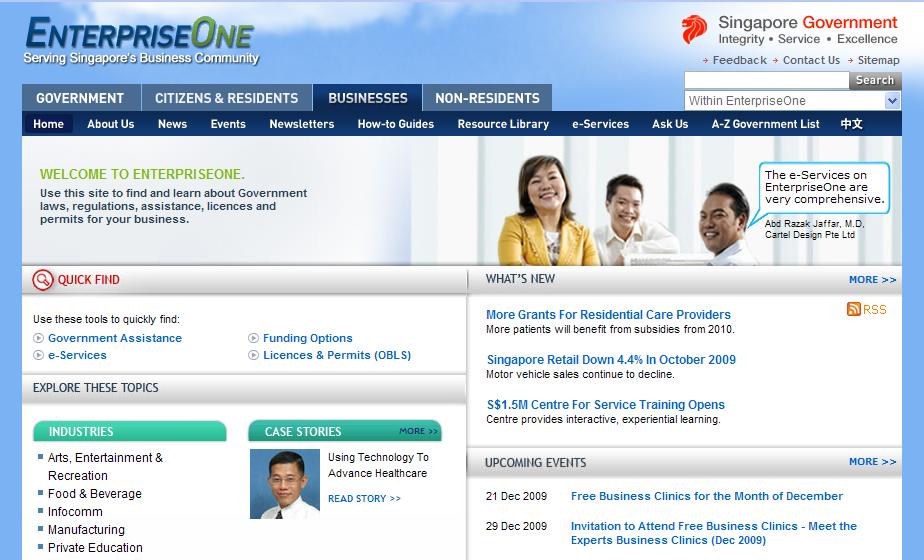The image size is (924, 560).
Task: Go to Home in navigation bar
Action: click(48, 124)
